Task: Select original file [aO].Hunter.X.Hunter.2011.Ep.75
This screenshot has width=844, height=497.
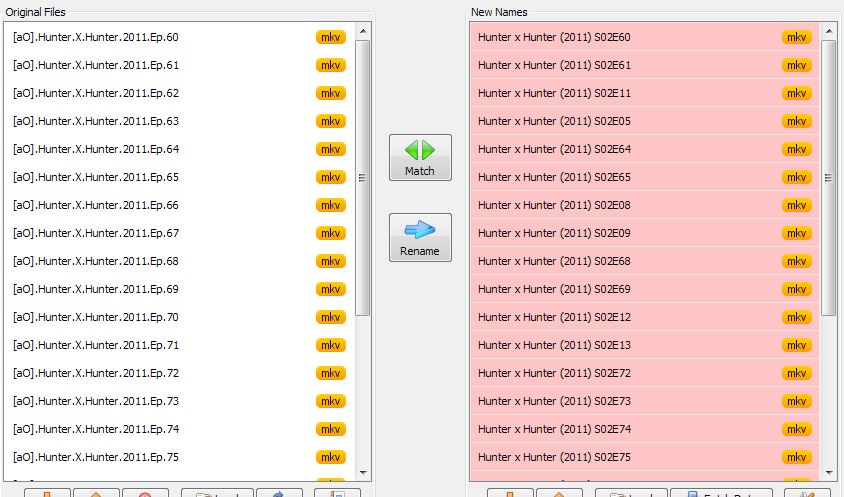Action: pyautogui.click(x=179, y=457)
